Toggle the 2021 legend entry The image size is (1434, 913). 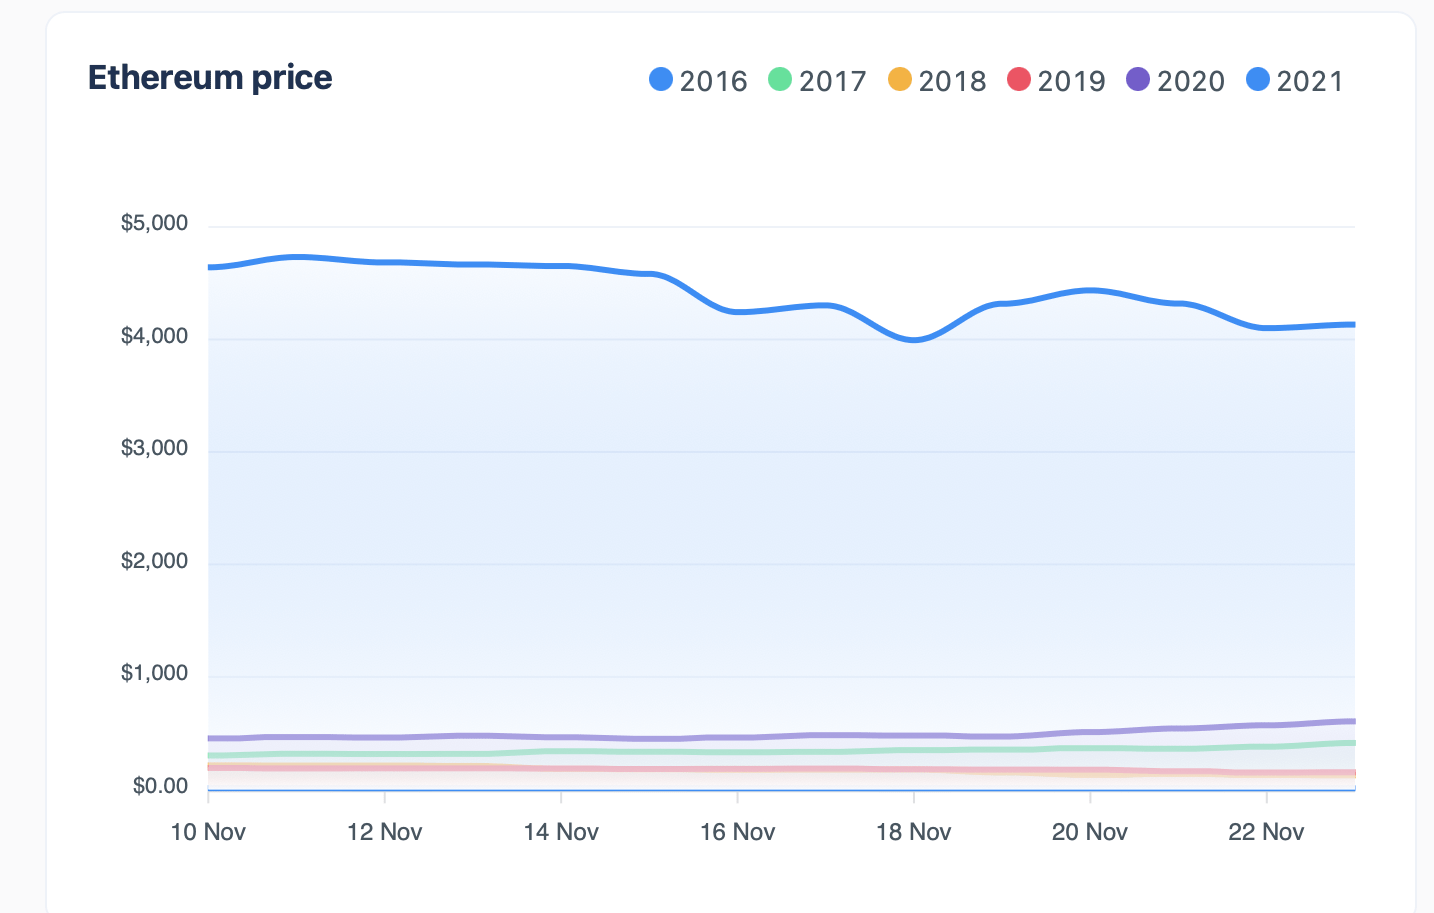click(x=1295, y=80)
